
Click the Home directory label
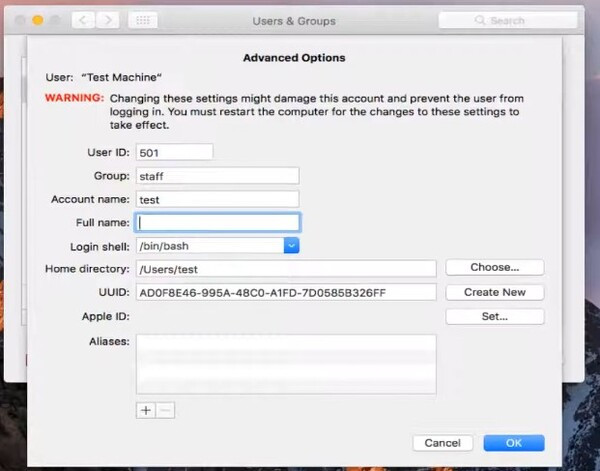(87, 269)
